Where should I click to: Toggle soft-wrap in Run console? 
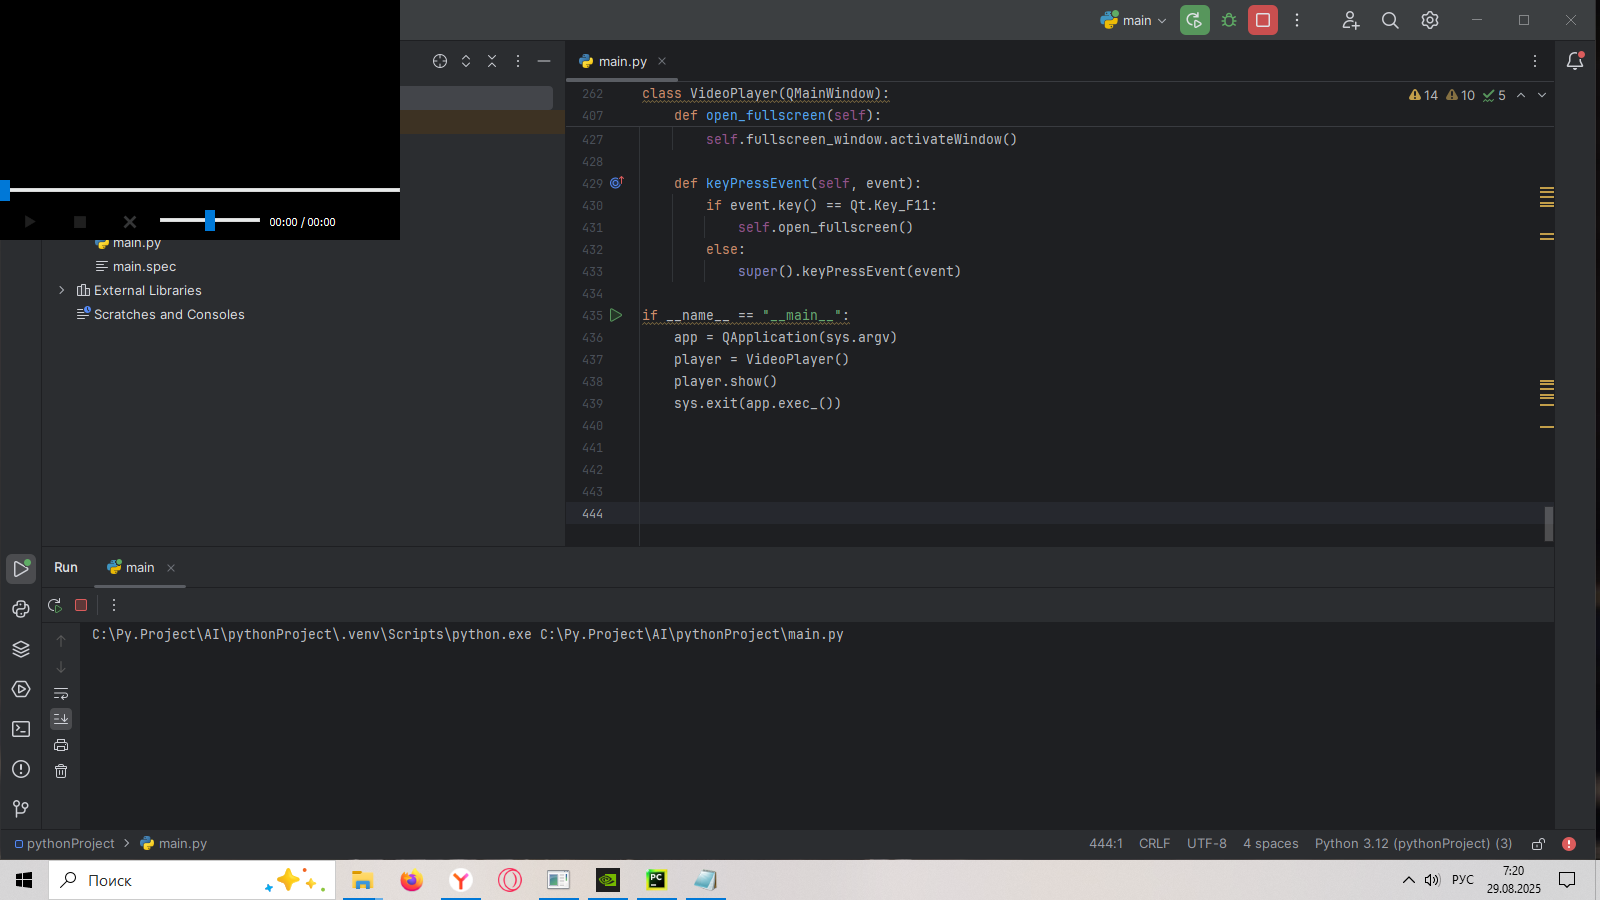coord(61,693)
